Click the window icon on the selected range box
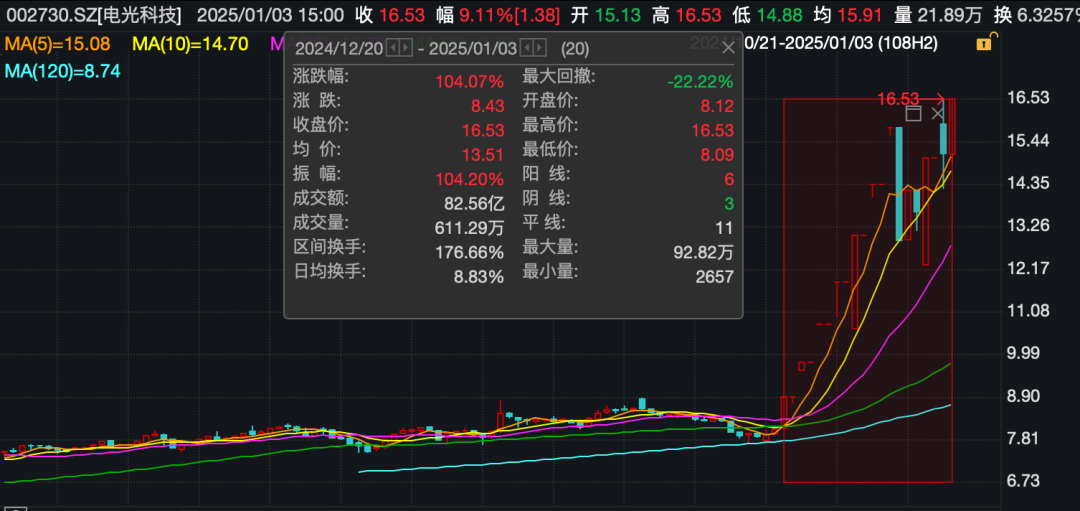The width and height of the screenshot is (1080, 511). point(913,114)
